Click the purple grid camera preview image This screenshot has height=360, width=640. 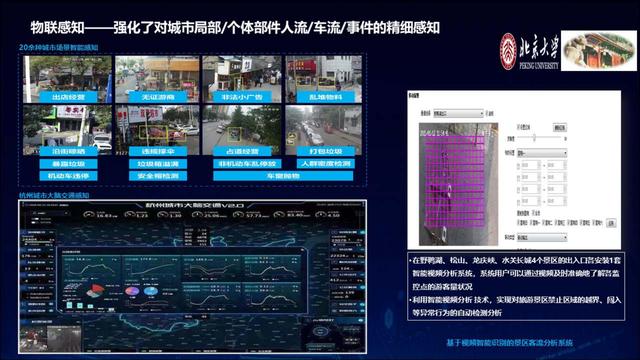point(458,184)
